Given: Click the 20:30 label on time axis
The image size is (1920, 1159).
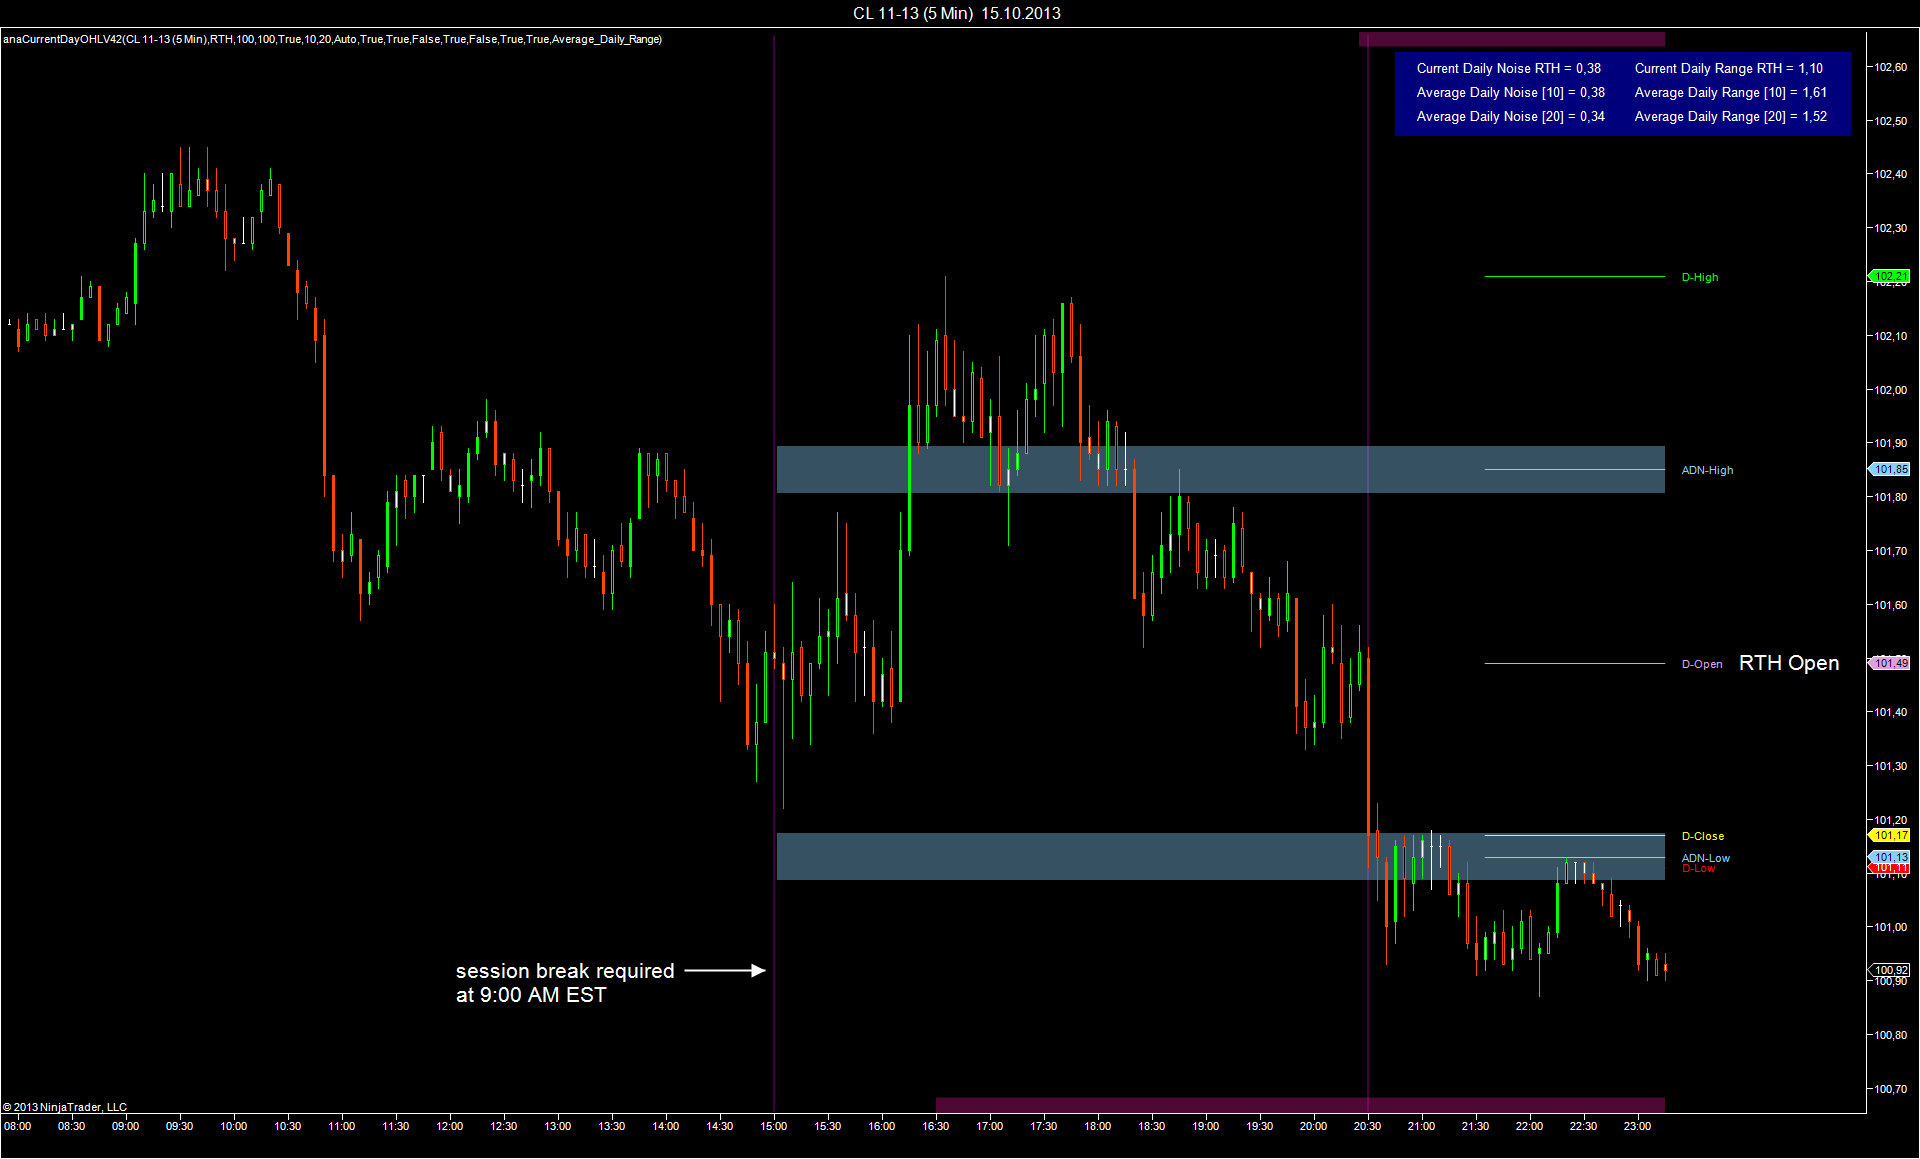Looking at the screenshot, I should pos(1367,1126).
